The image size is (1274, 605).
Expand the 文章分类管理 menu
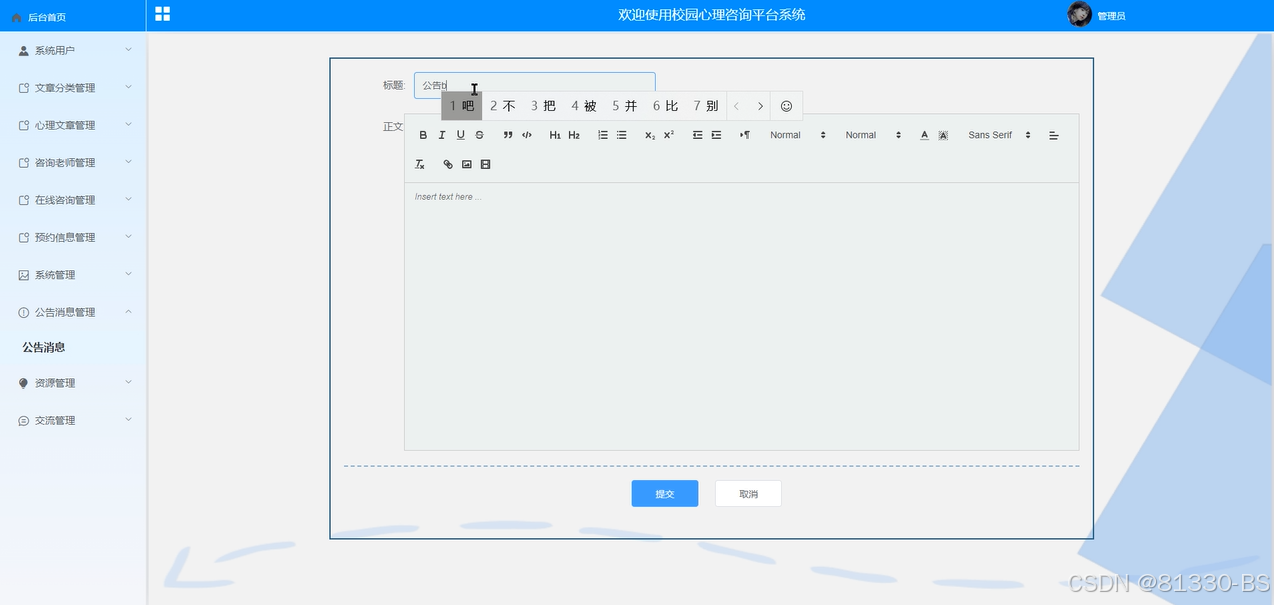click(73, 88)
